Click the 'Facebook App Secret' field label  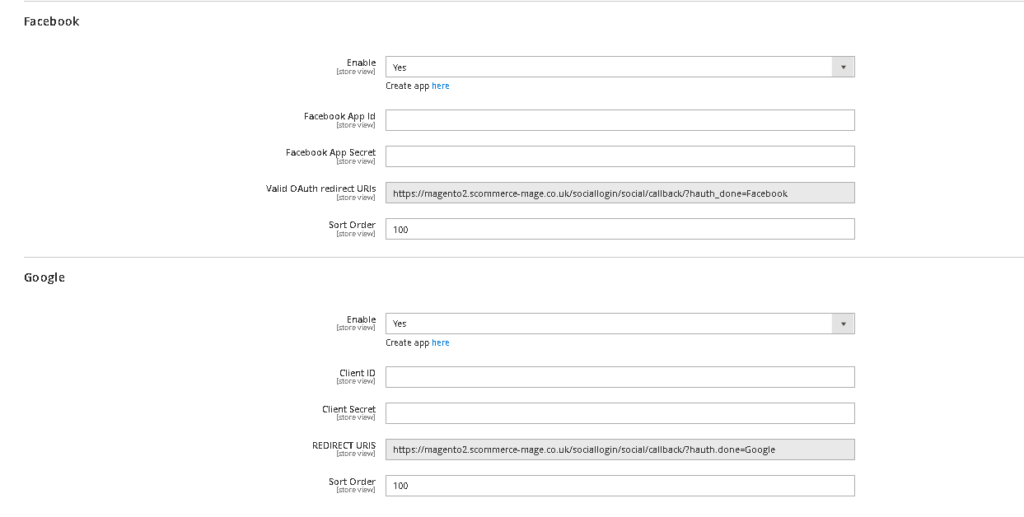coord(330,152)
